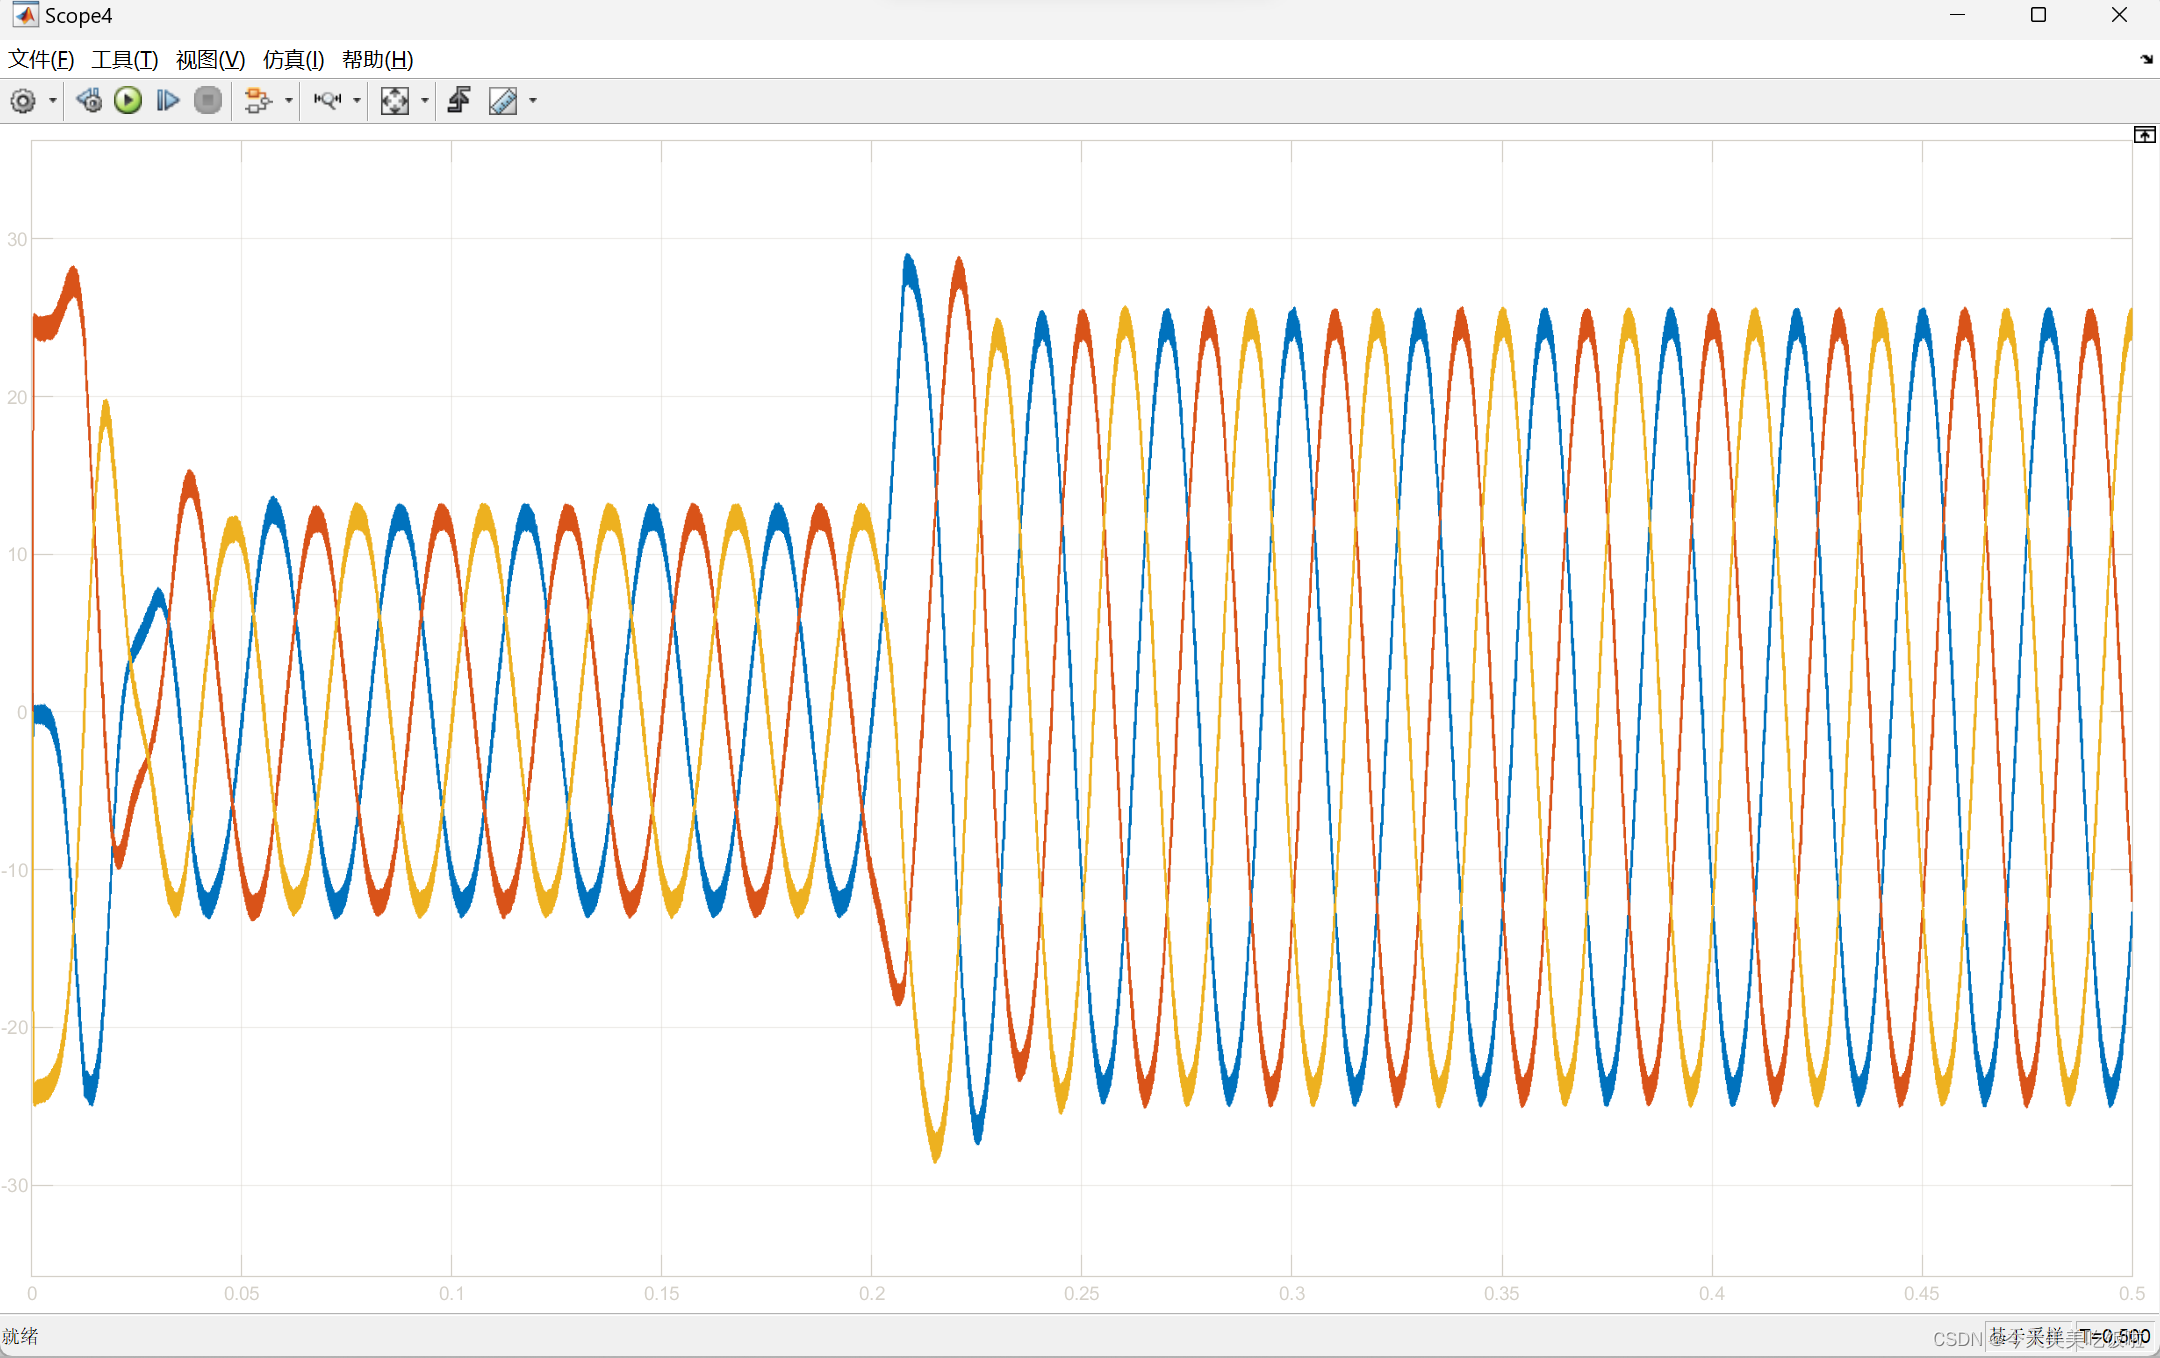This screenshot has width=2160, height=1358.
Task: Open the 帮助(H) menu
Action: pos(378,60)
